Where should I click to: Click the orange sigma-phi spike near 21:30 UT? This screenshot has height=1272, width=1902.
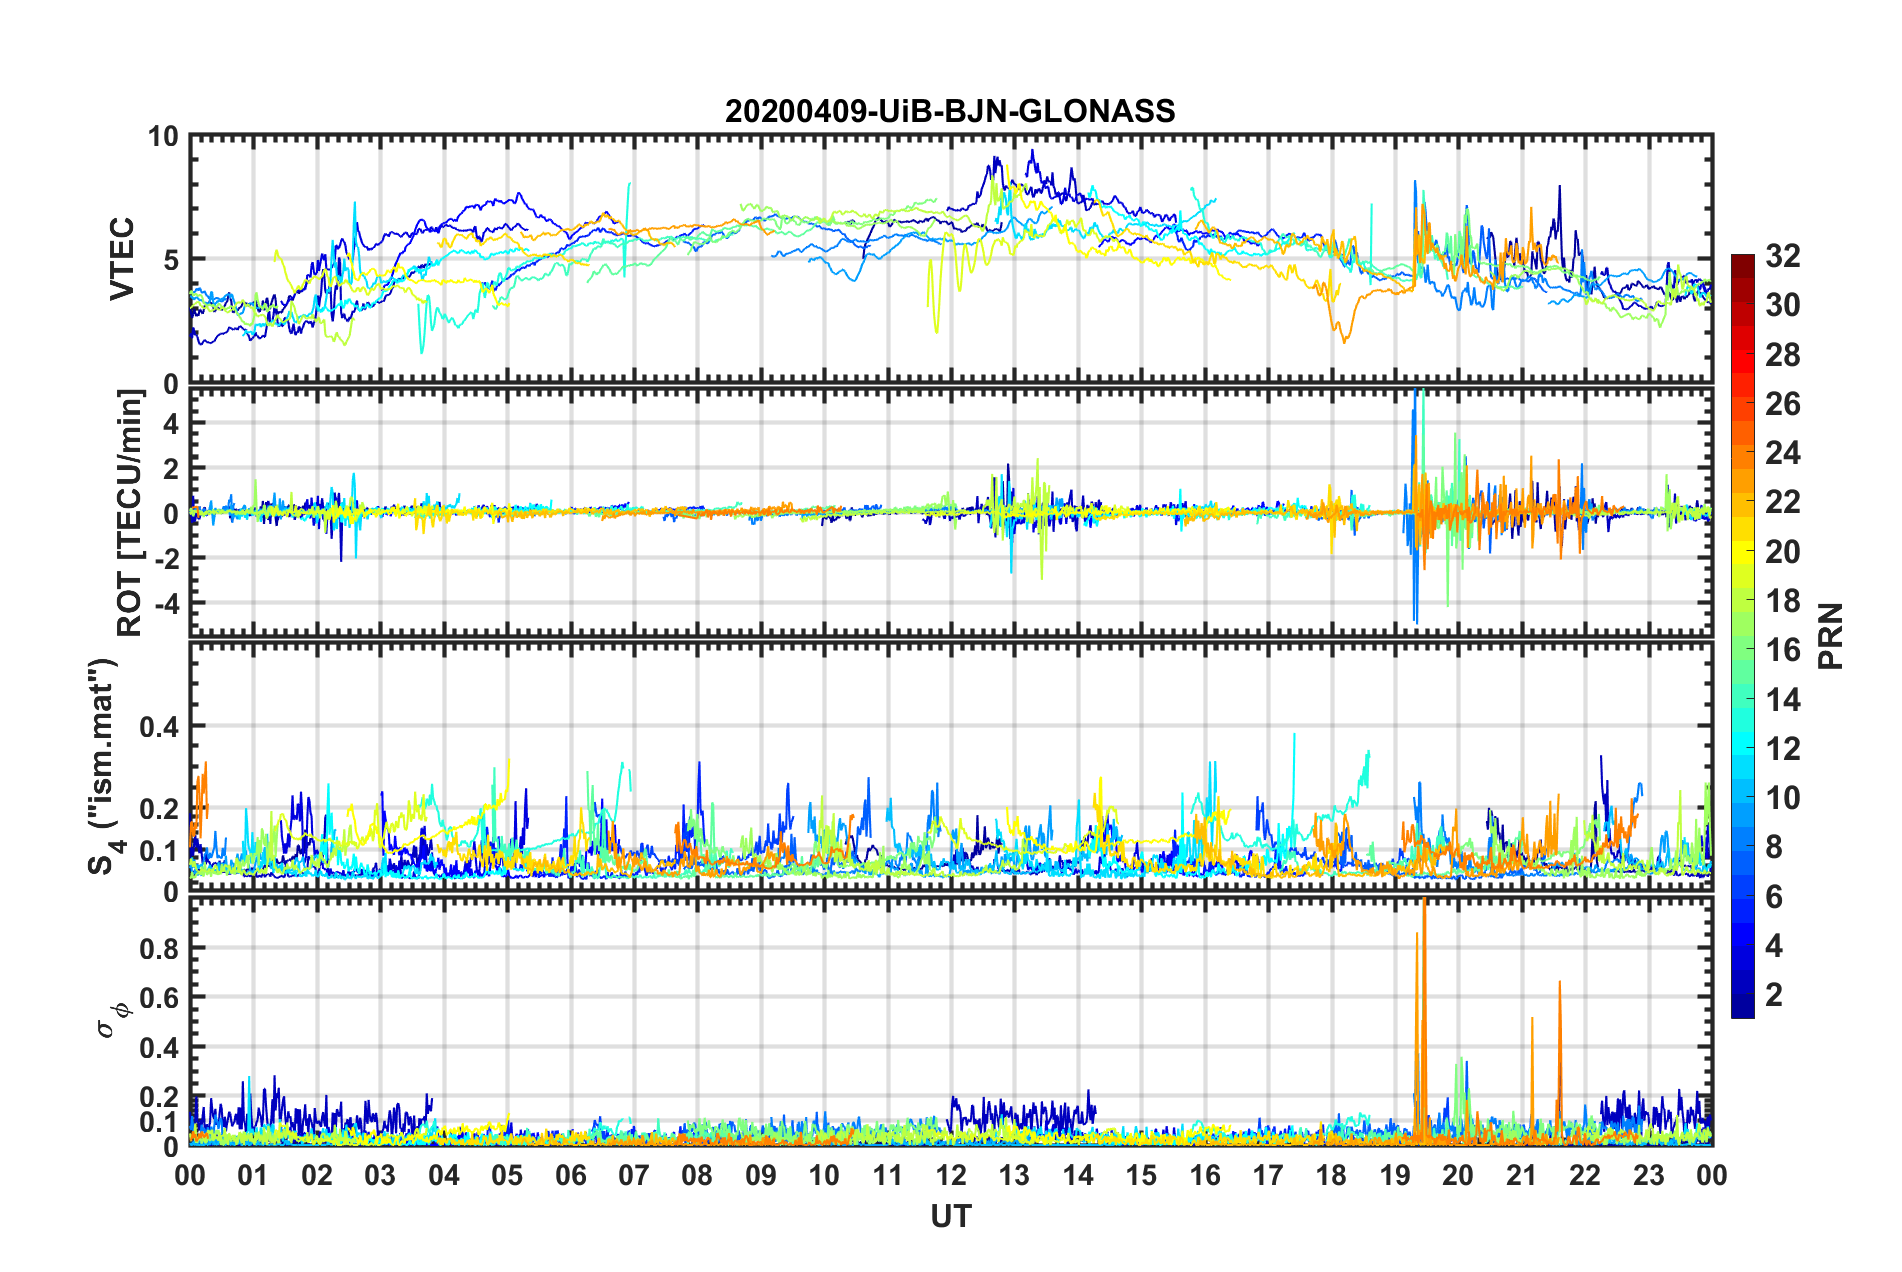point(1559,1060)
